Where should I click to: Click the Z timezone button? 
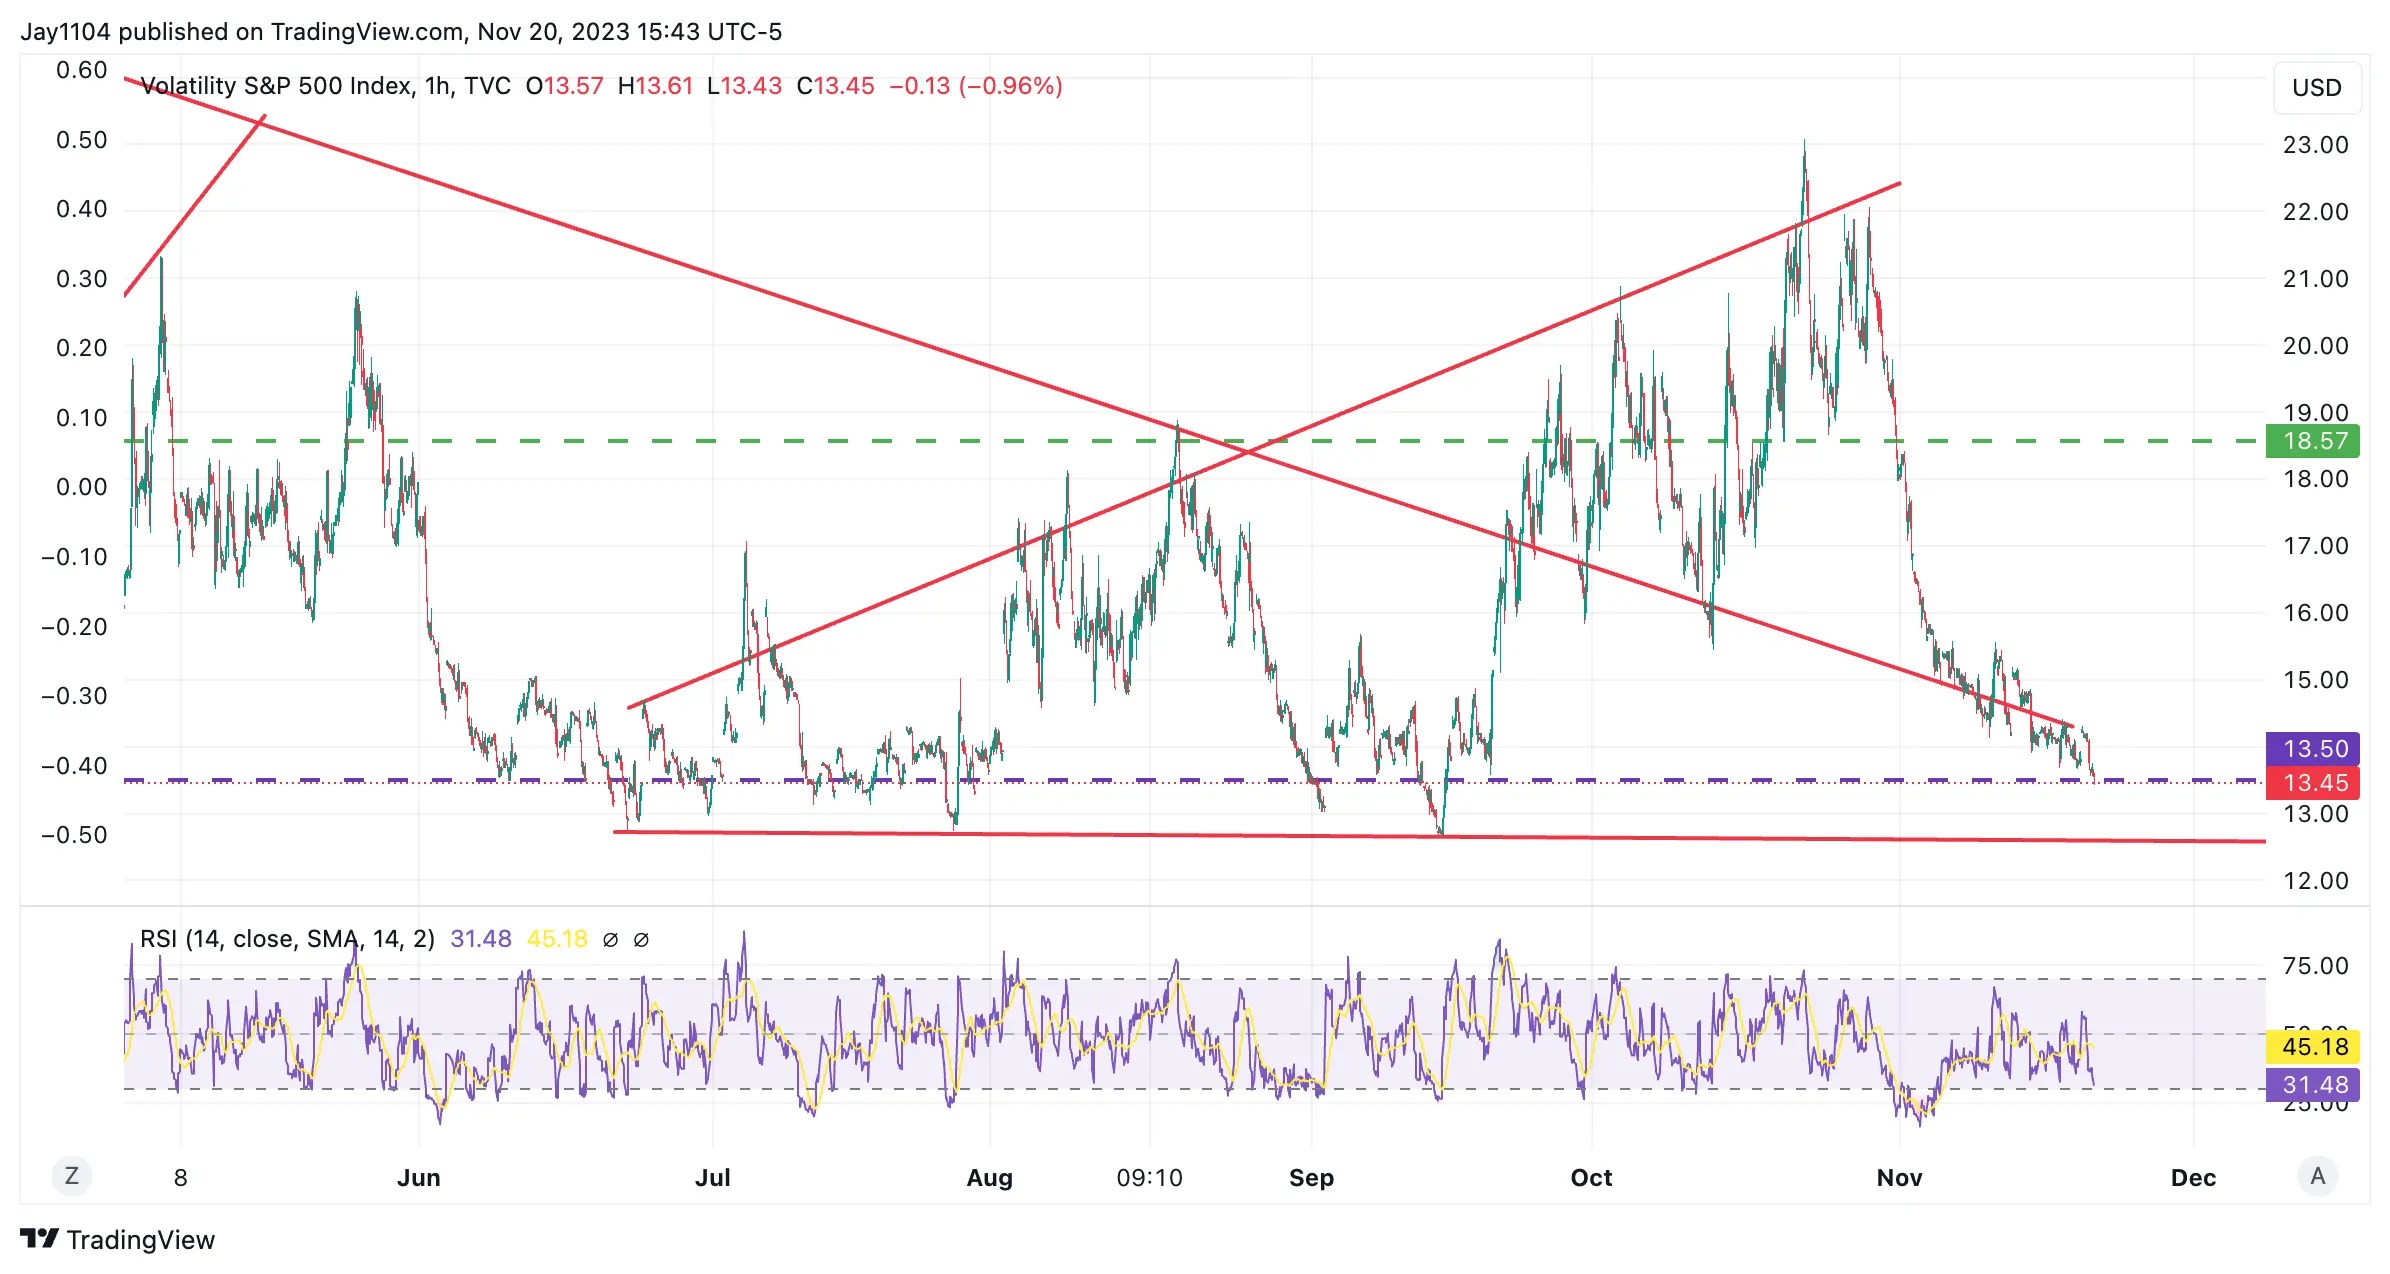click(72, 1176)
